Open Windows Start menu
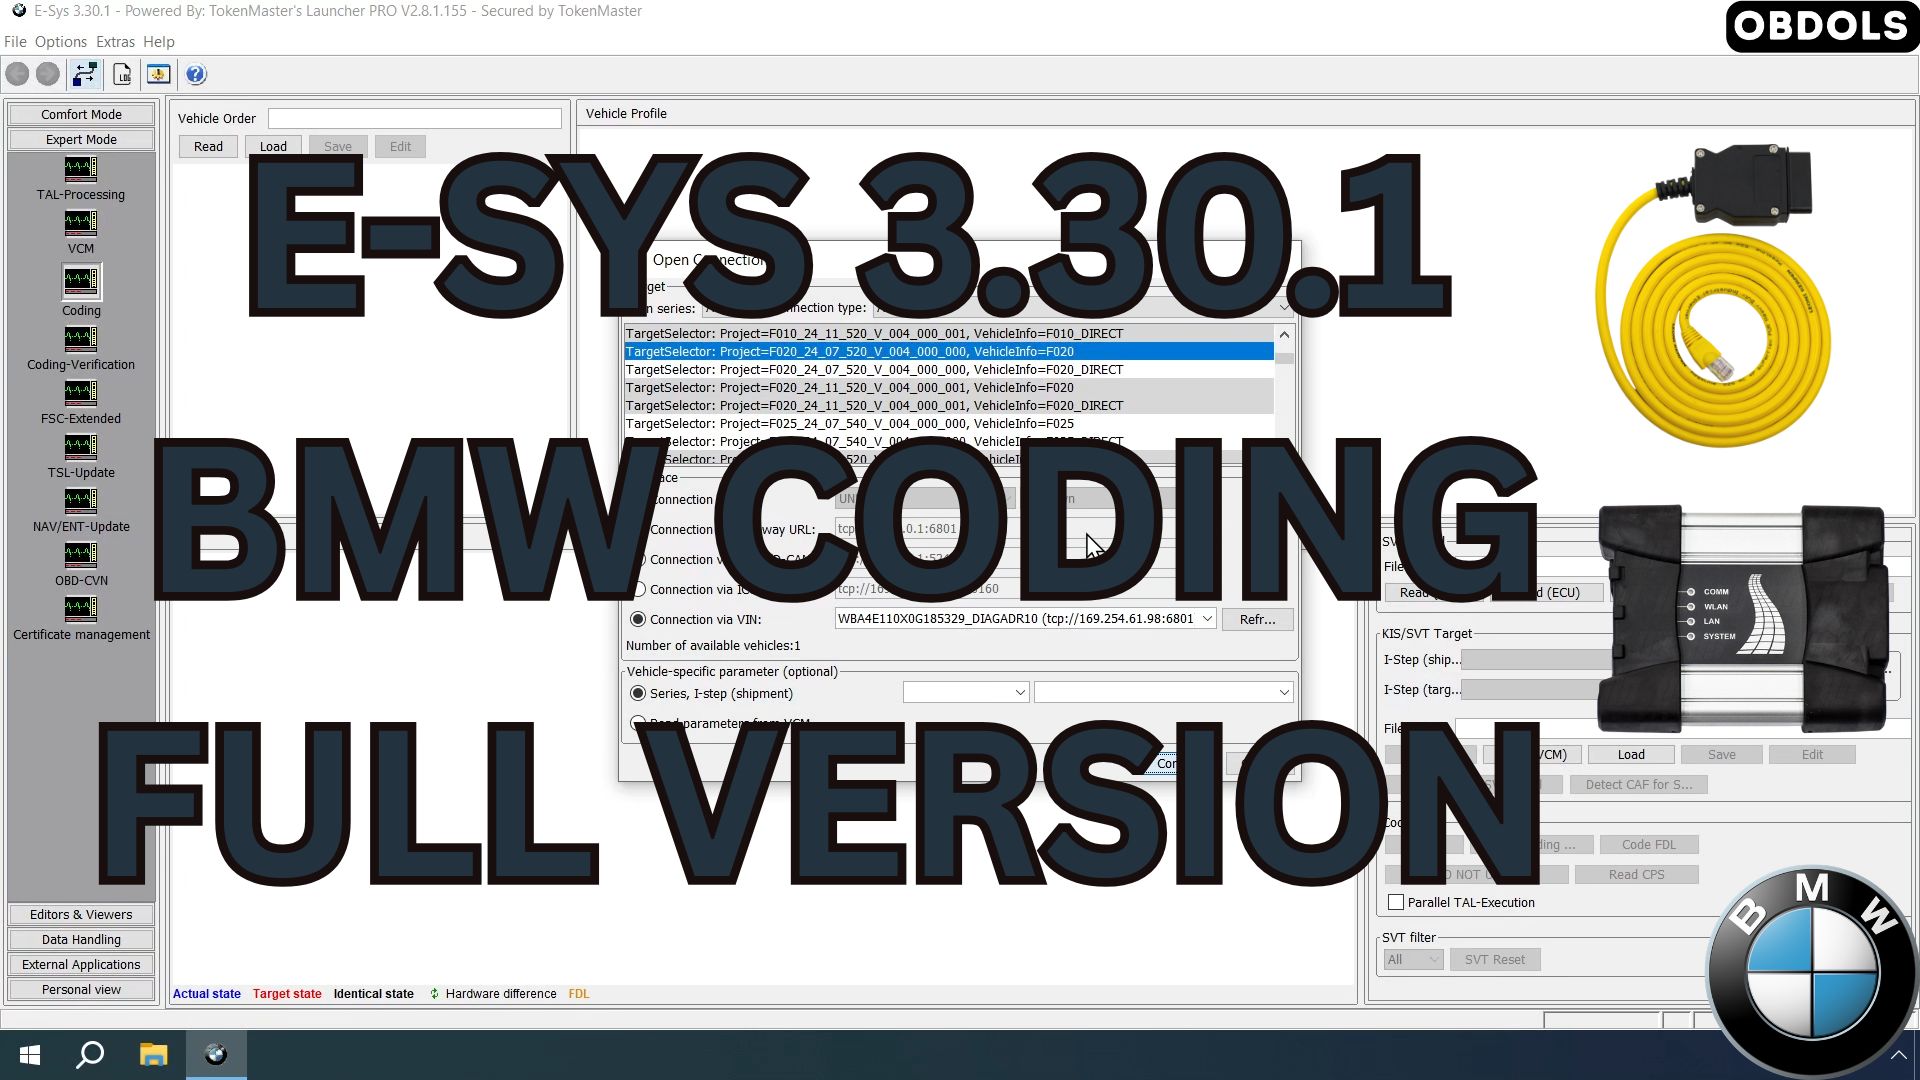This screenshot has width=1920, height=1080. (30, 1054)
